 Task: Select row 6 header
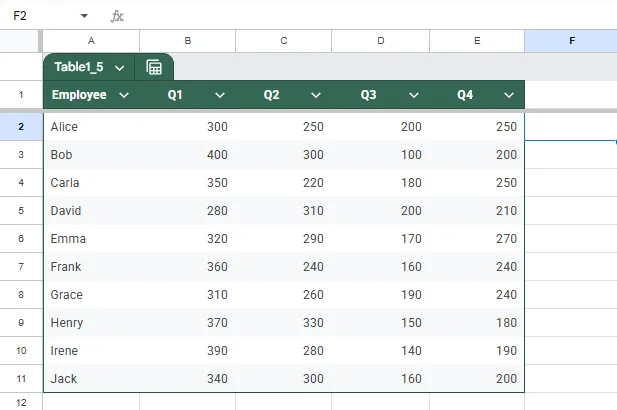[x=21, y=238]
